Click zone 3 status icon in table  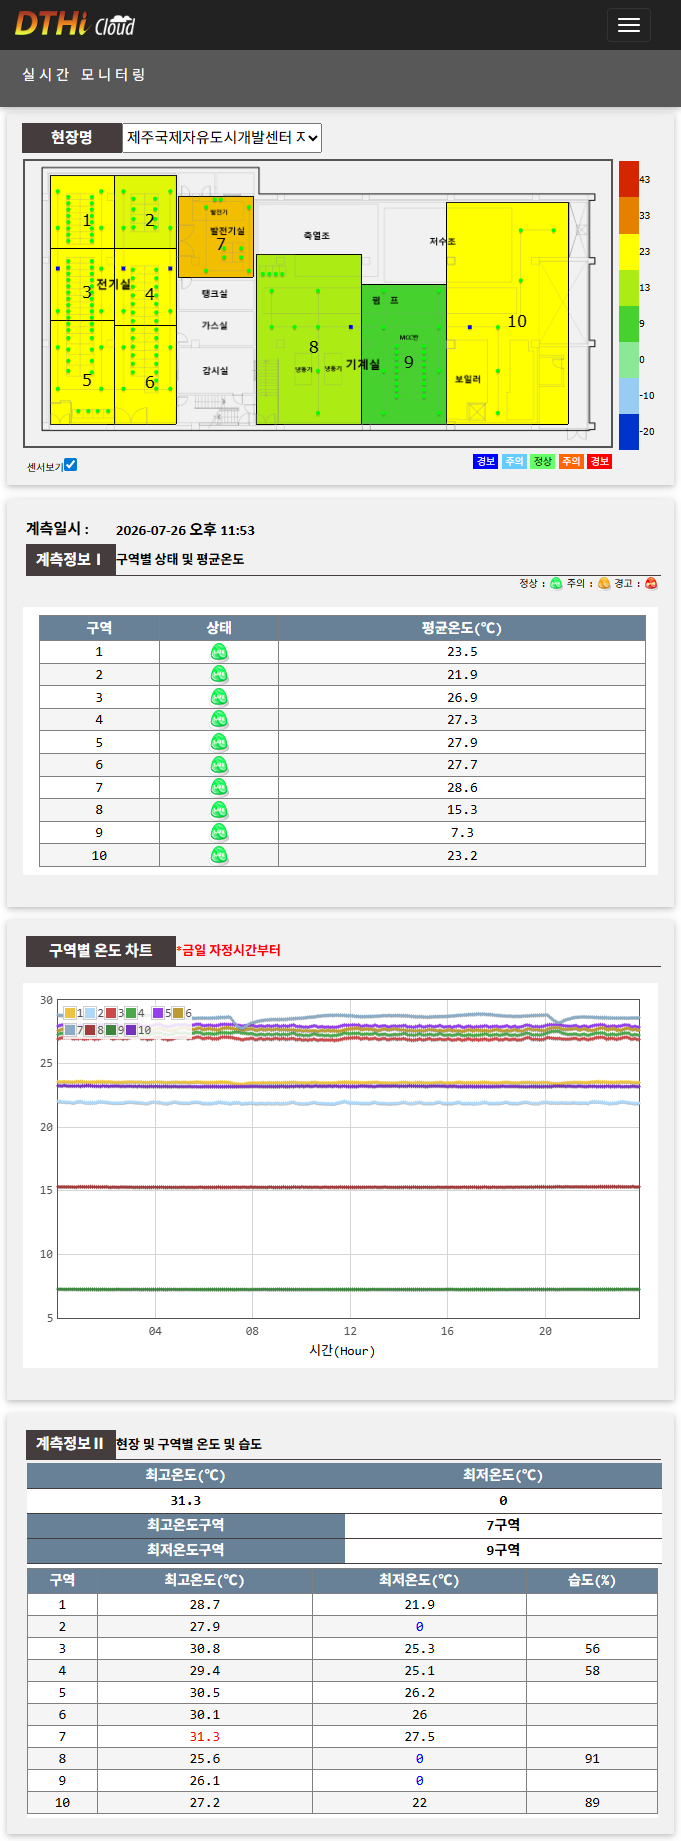click(219, 697)
